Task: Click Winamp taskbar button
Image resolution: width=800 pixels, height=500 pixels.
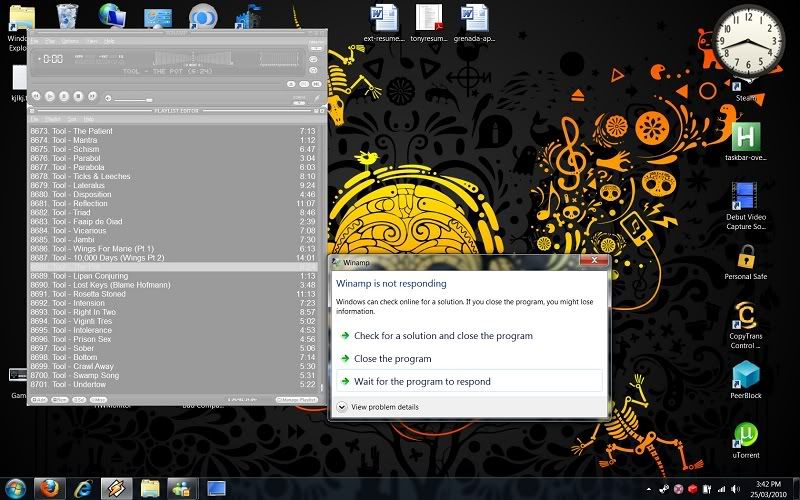Action: tap(116, 489)
